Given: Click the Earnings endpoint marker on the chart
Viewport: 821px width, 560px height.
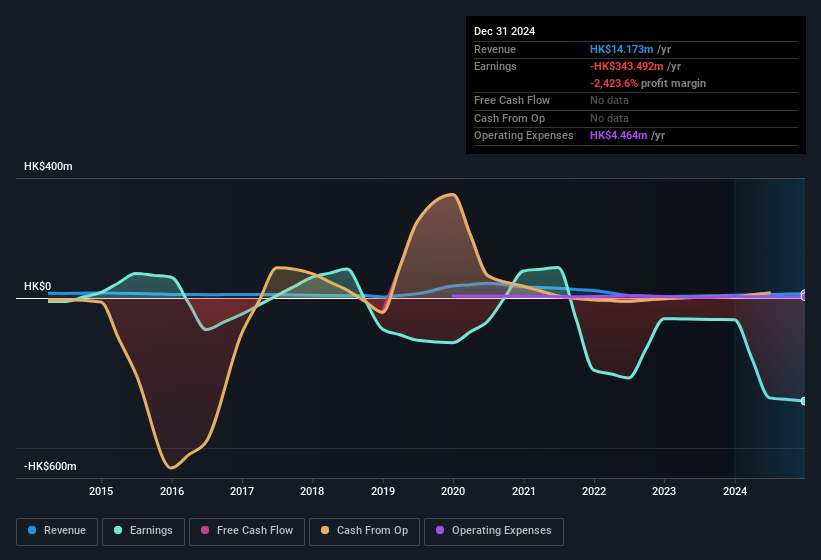Looking at the screenshot, I should 803,401.
